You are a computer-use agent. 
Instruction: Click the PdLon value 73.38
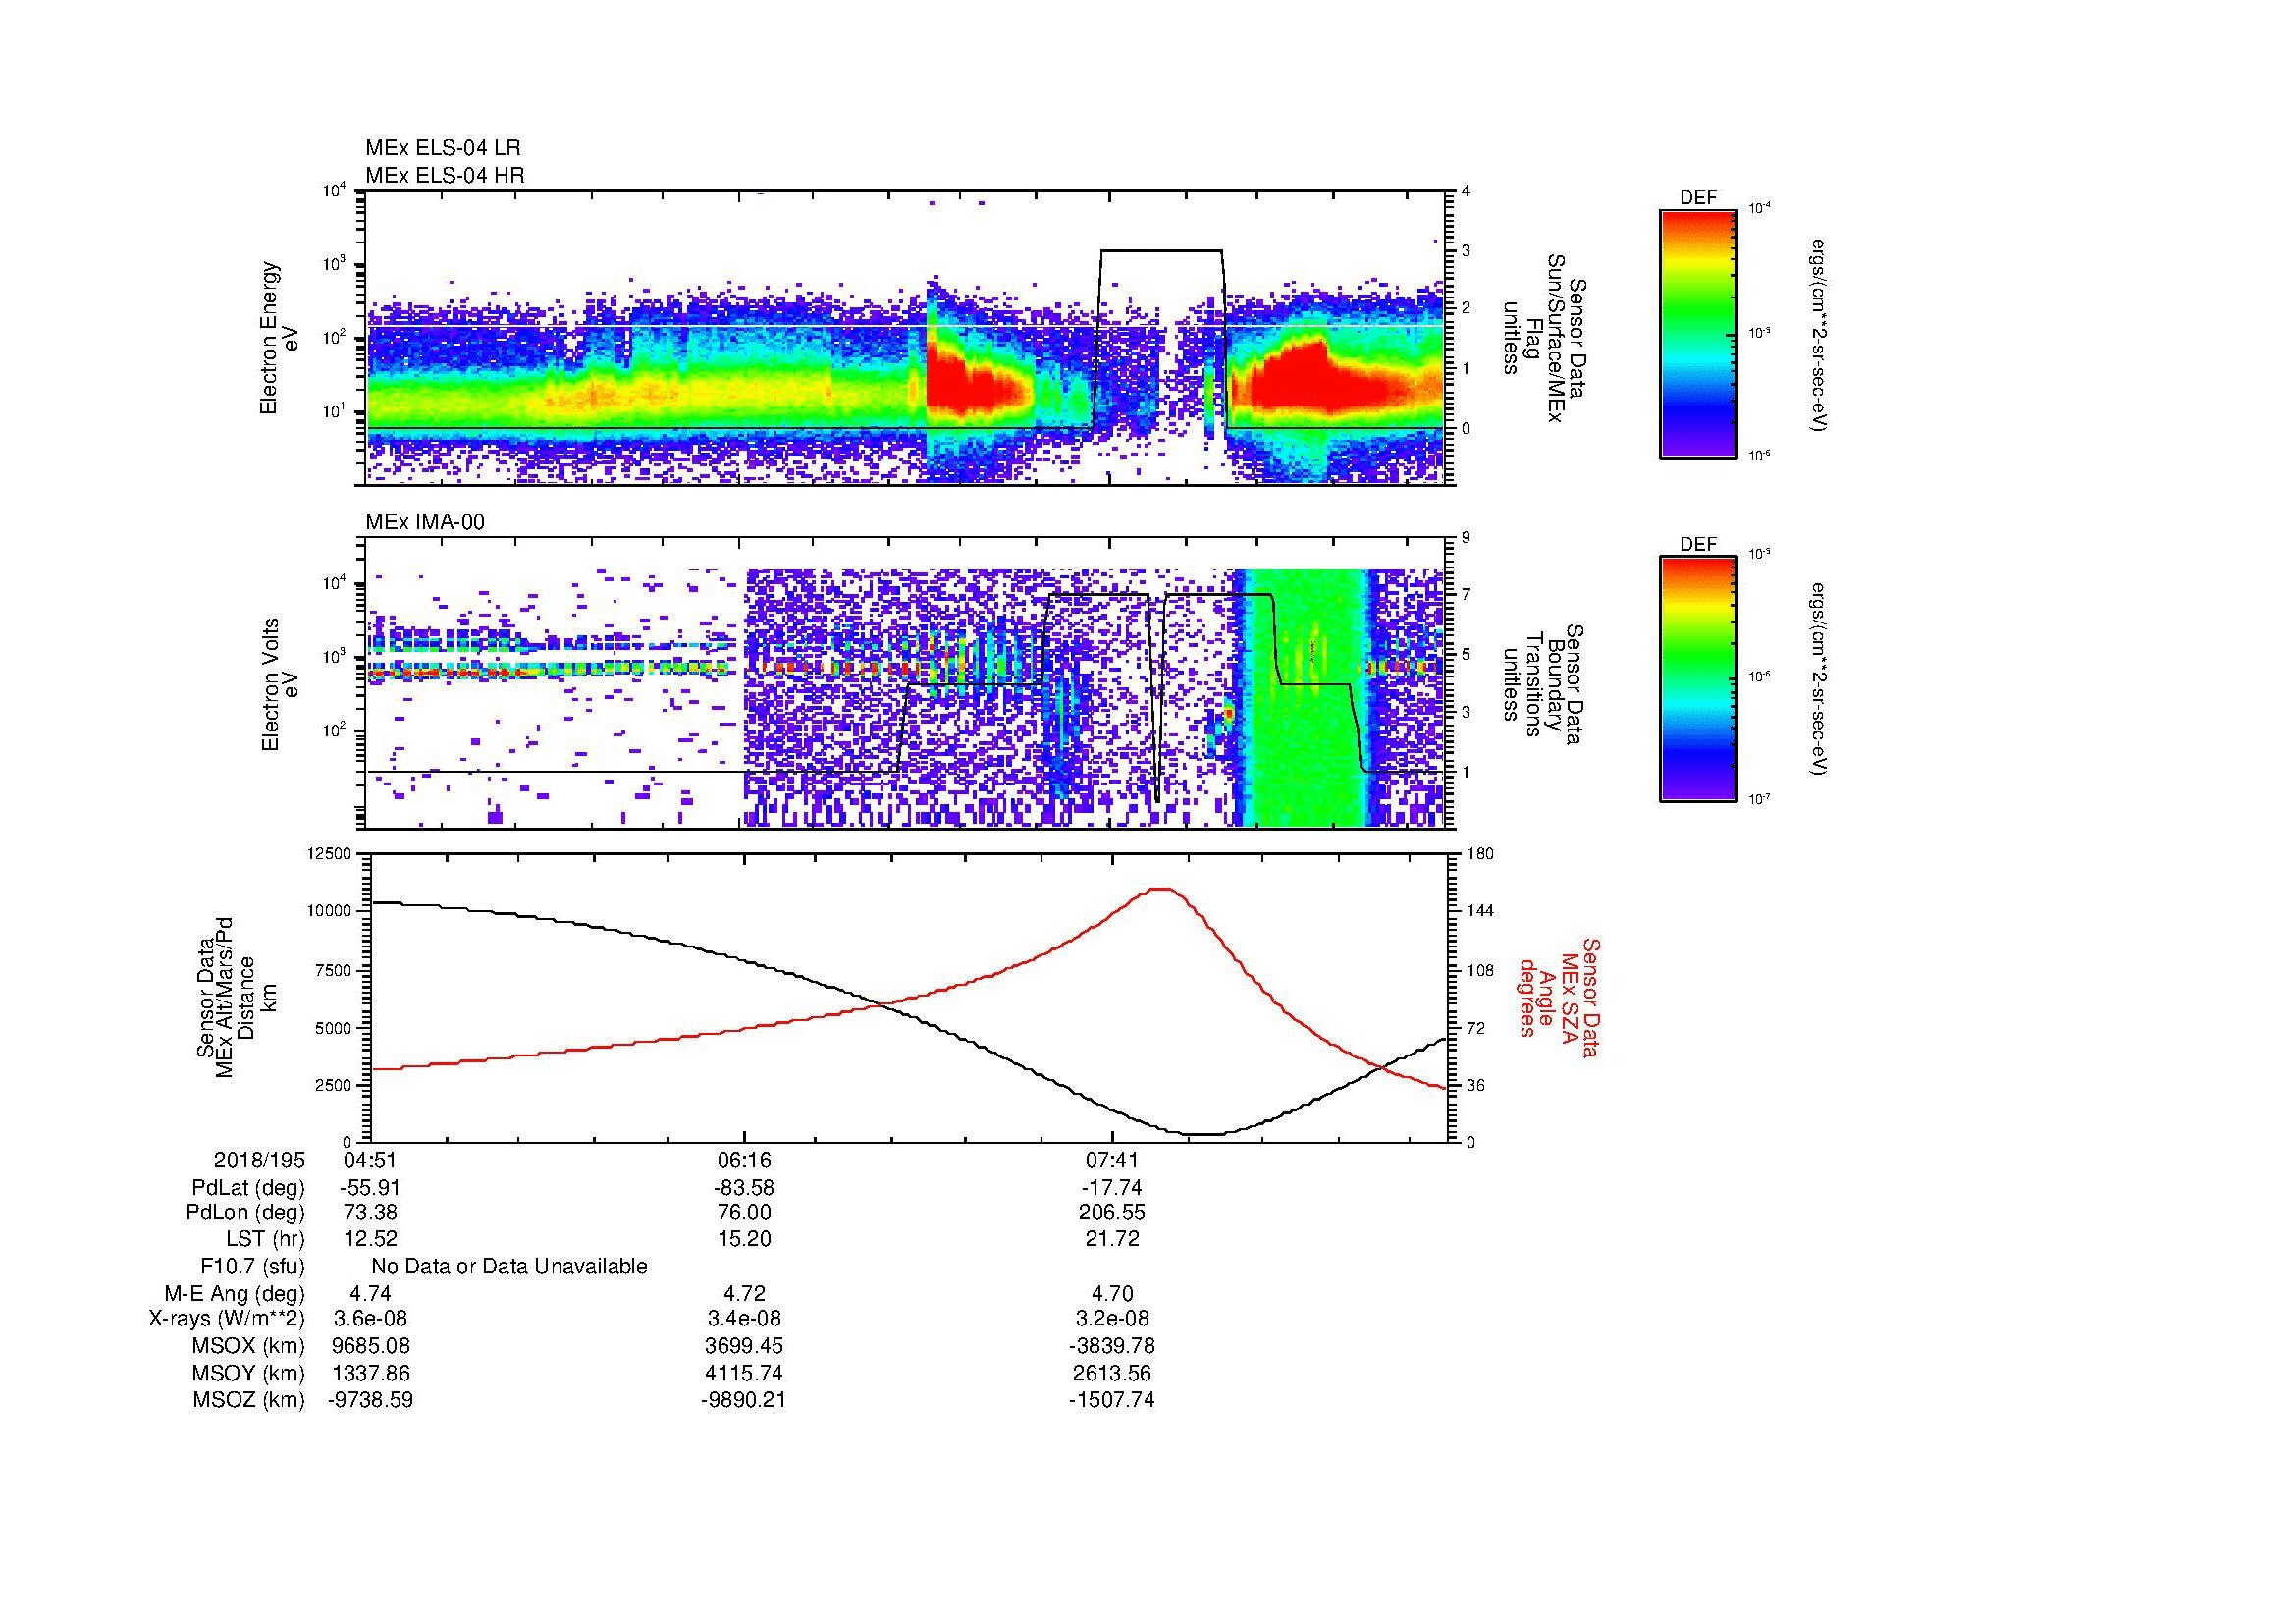pyautogui.click(x=370, y=1213)
